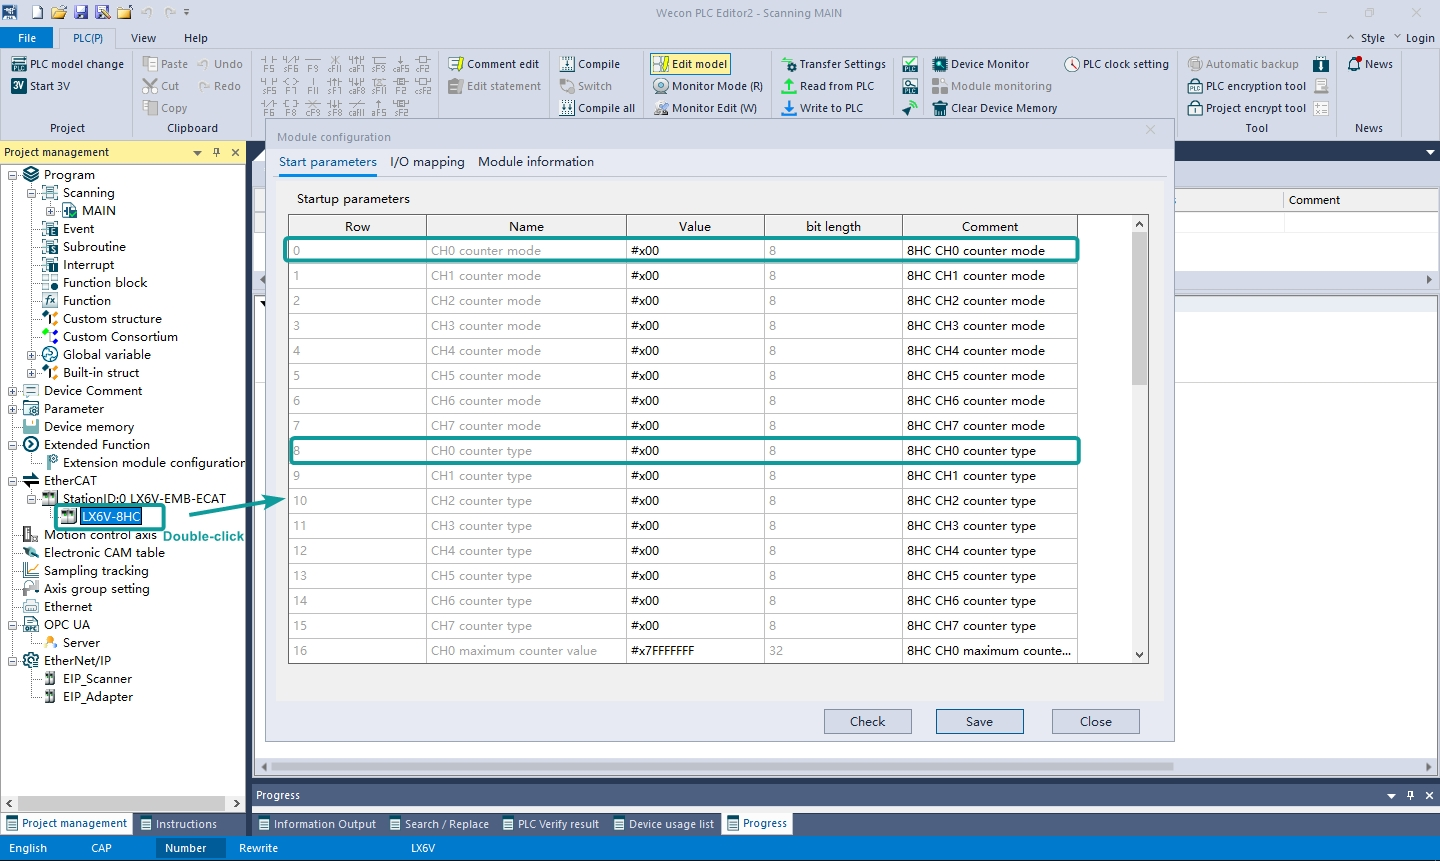
Task: Click the Check button
Action: [868, 722]
